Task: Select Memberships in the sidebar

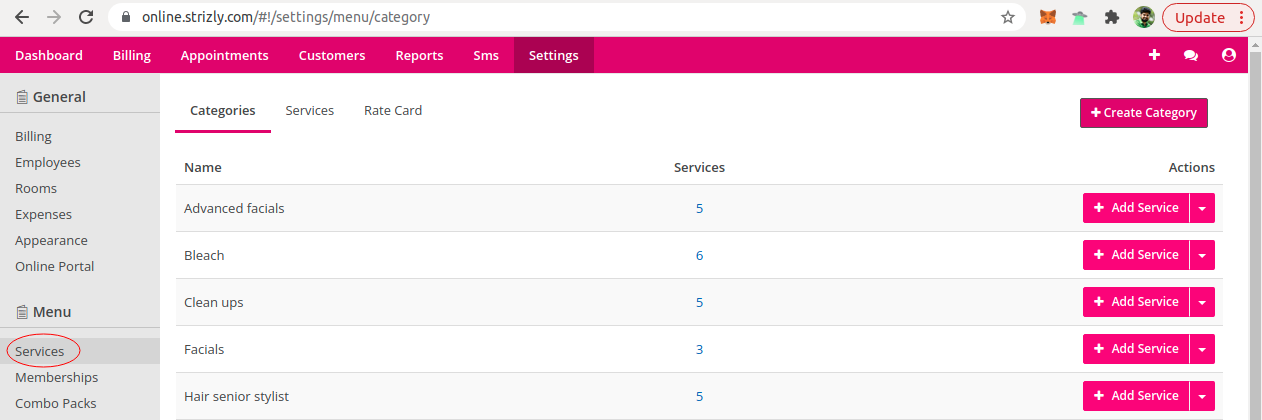Action: coord(57,377)
